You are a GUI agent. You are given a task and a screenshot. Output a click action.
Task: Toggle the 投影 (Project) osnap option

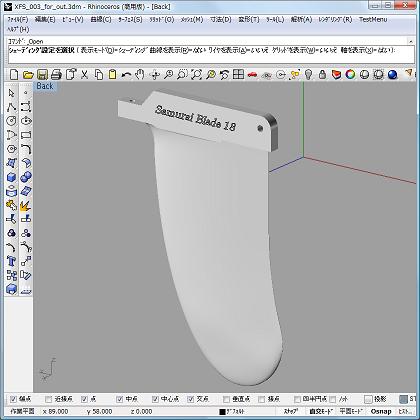(x=368, y=399)
